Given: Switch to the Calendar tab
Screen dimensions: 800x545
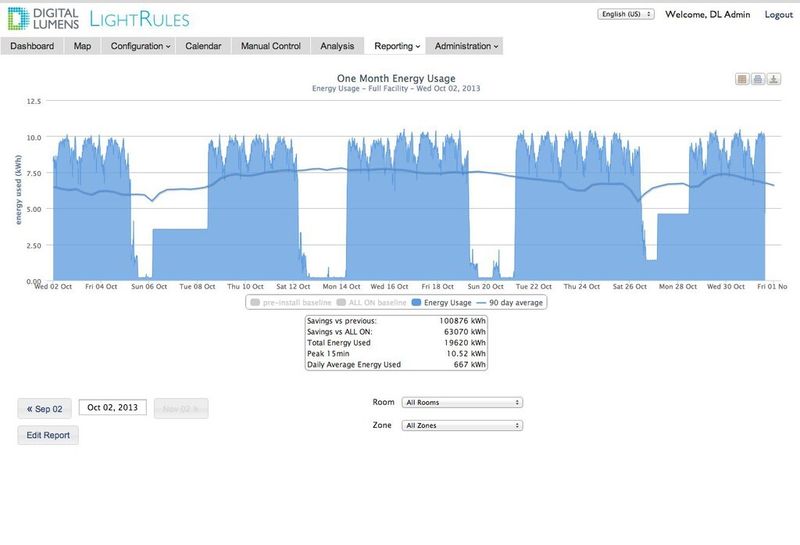Looking at the screenshot, I should point(203,46).
